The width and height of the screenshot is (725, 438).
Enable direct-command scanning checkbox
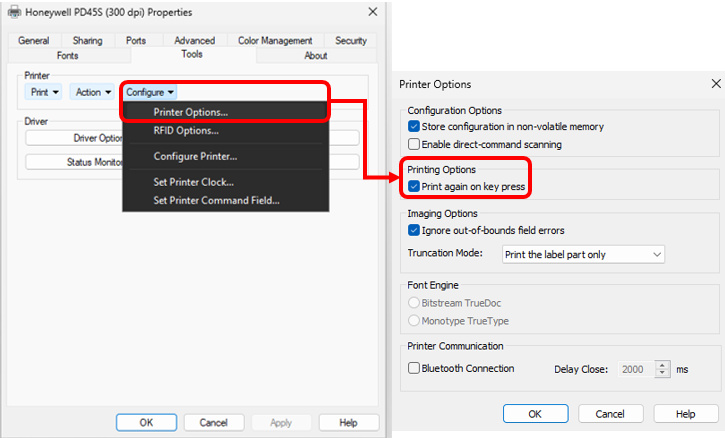pos(414,144)
